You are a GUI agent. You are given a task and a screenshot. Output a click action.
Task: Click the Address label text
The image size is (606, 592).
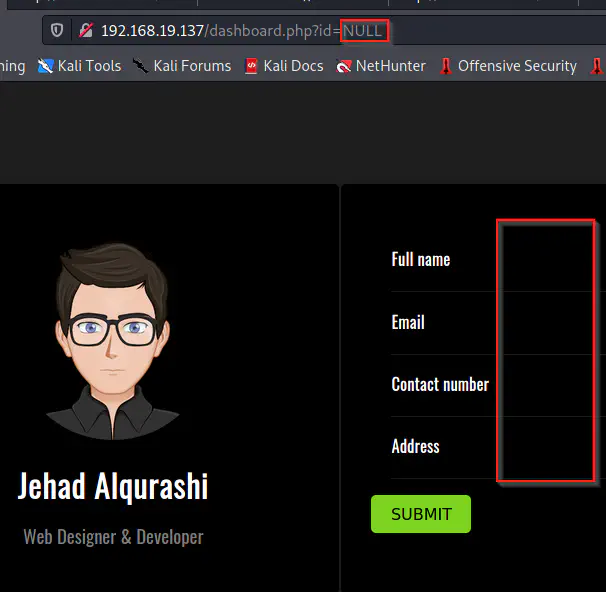(415, 447)
